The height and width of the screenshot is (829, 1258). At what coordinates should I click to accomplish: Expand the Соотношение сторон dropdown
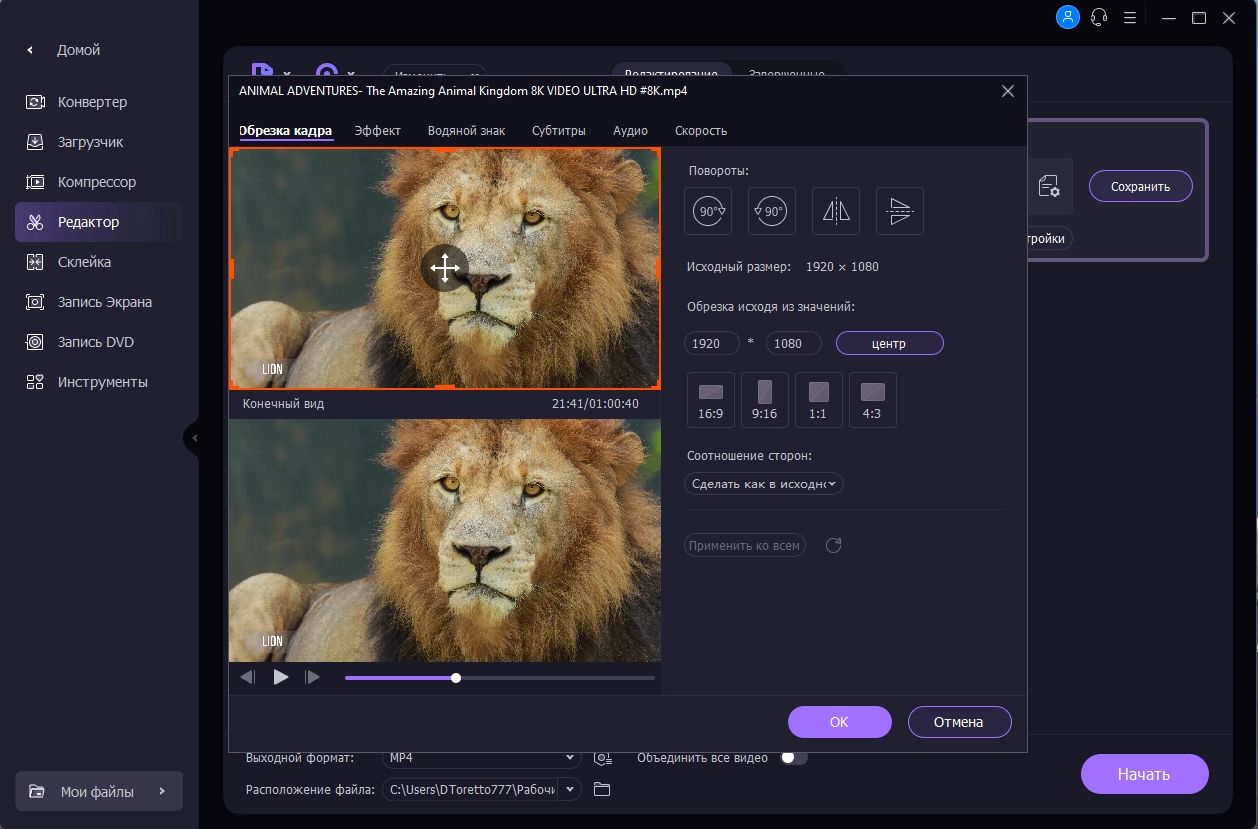pos(765,484)
